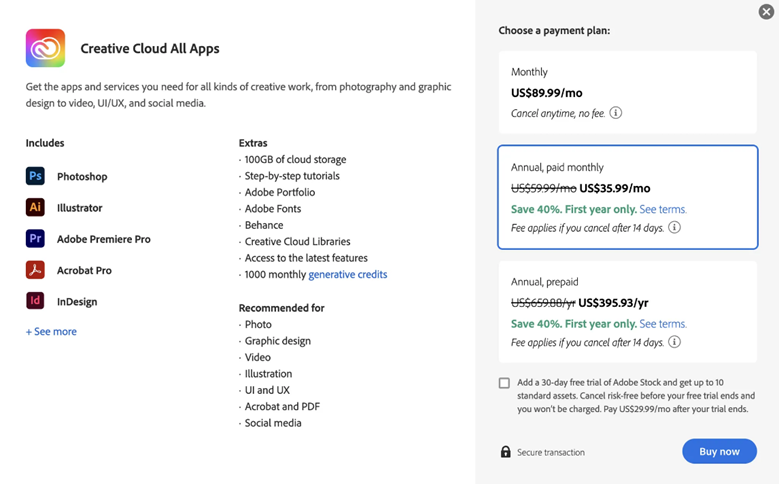The height and width of the screenshot is (484, 779).
Task: Open See terms in Annual prepaid plan
Action: click(663, 324)
